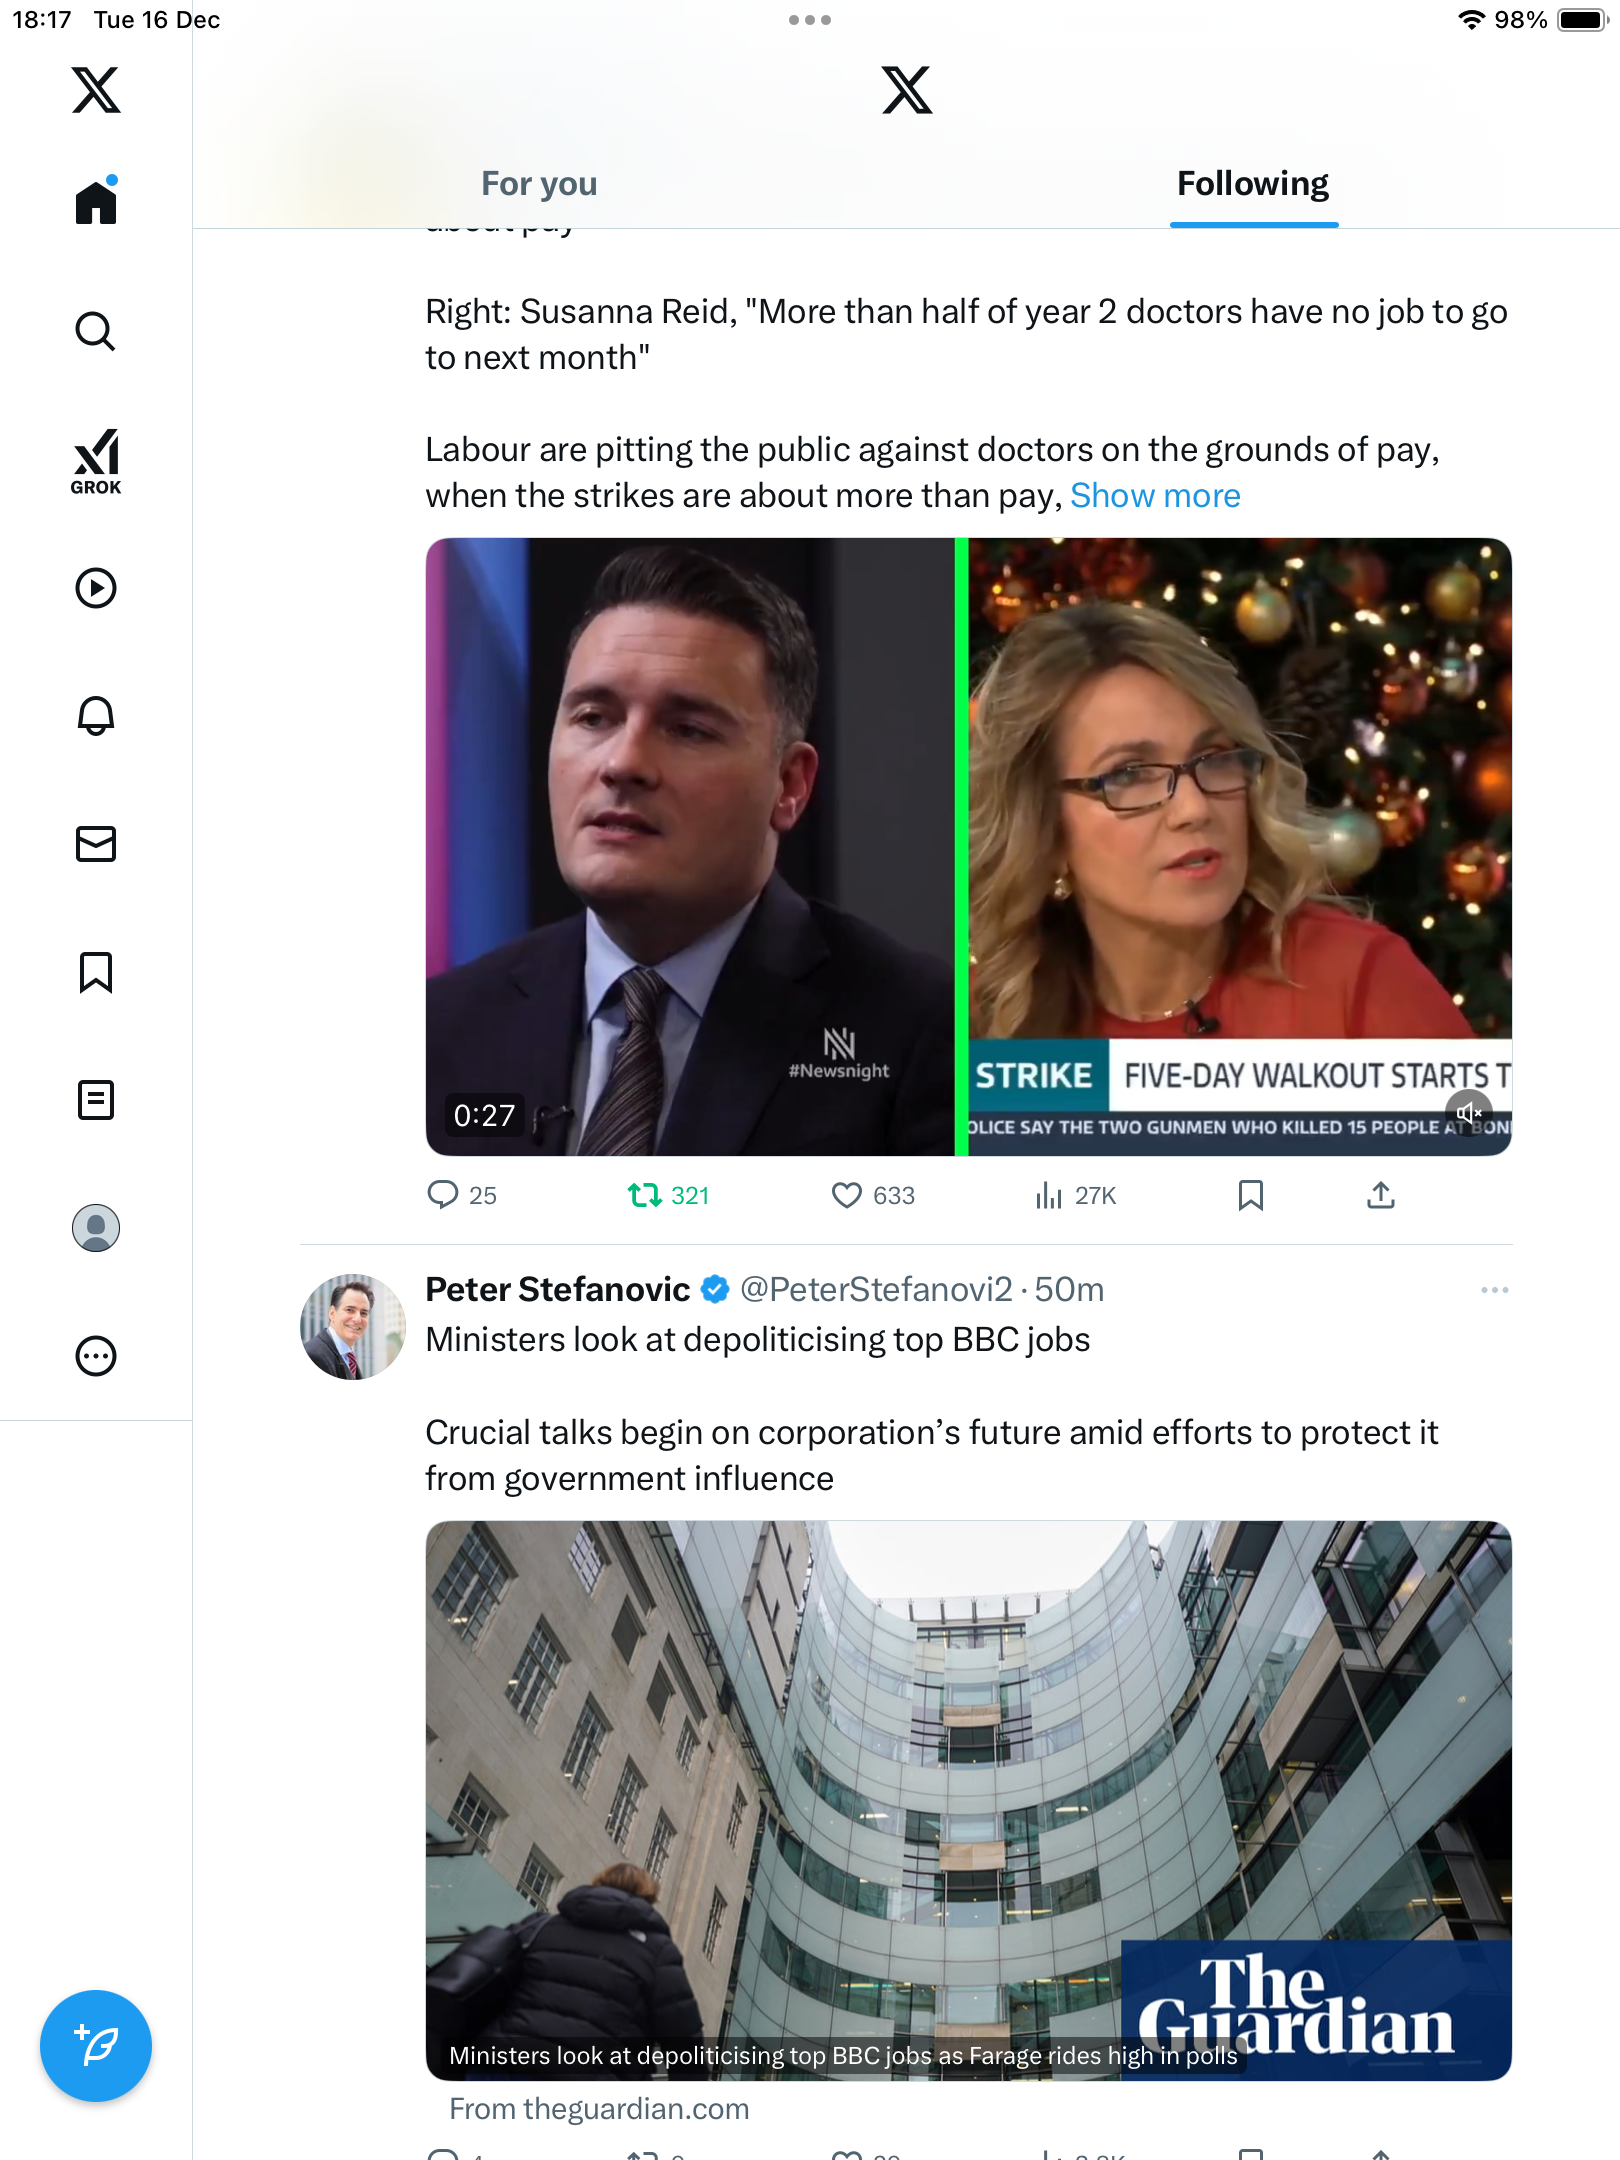Switch to the For you tab
Screen dimensions: 1620x2160
539,184
